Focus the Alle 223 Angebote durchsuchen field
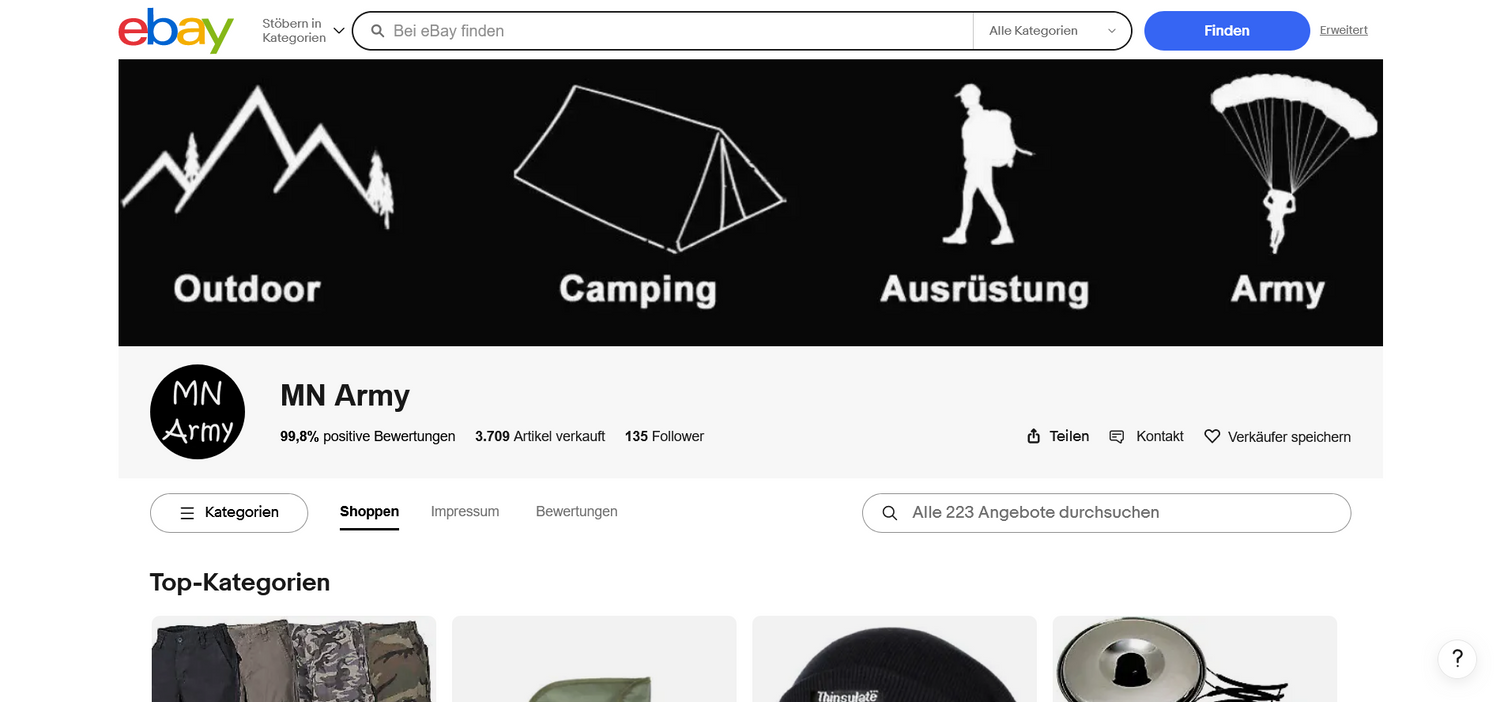This screenshot has width=1500, height=702. click(x=1106, y=513)
